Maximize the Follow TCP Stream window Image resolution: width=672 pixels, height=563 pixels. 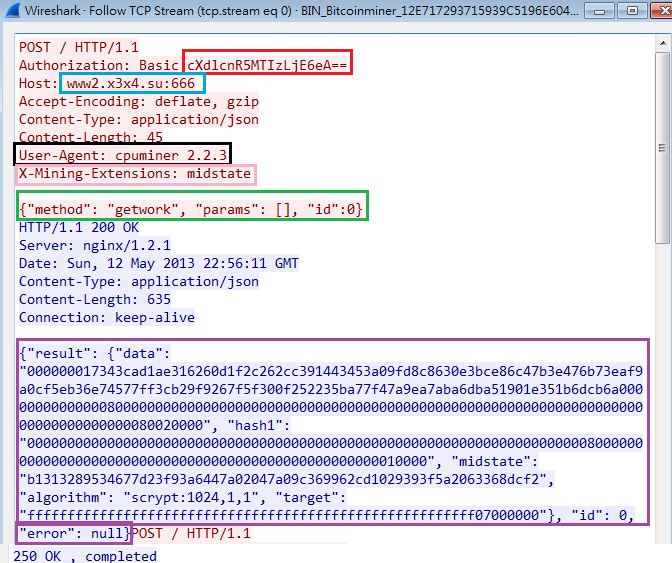(632, 11)
